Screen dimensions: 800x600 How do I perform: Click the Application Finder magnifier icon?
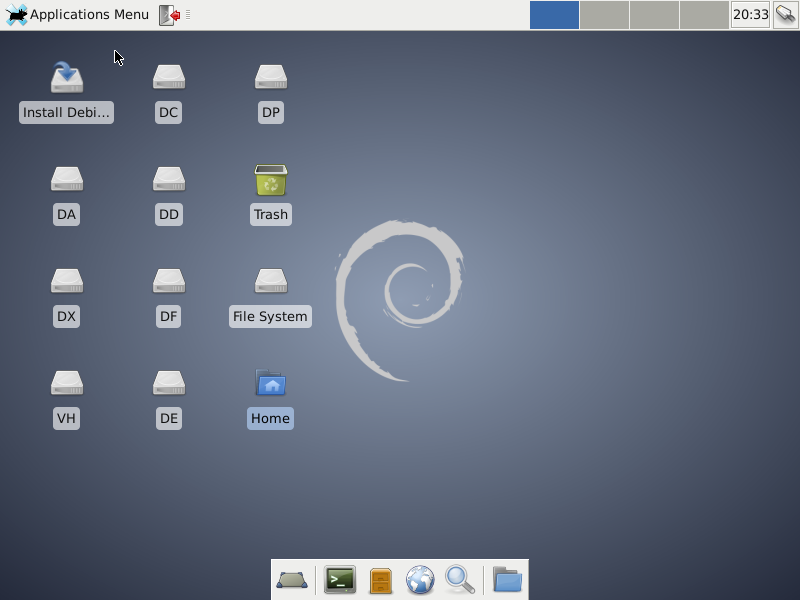[x=459, y=579]
